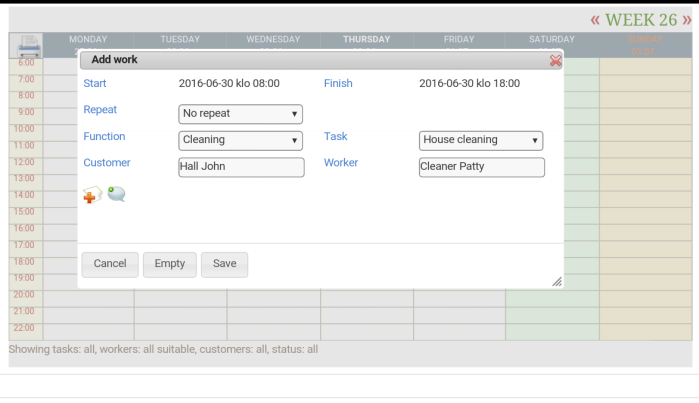This screenshot has width=699, height=403.
Task: Click the Finish date 2016-06-30 klo 18:00
Action: [469, 84]
